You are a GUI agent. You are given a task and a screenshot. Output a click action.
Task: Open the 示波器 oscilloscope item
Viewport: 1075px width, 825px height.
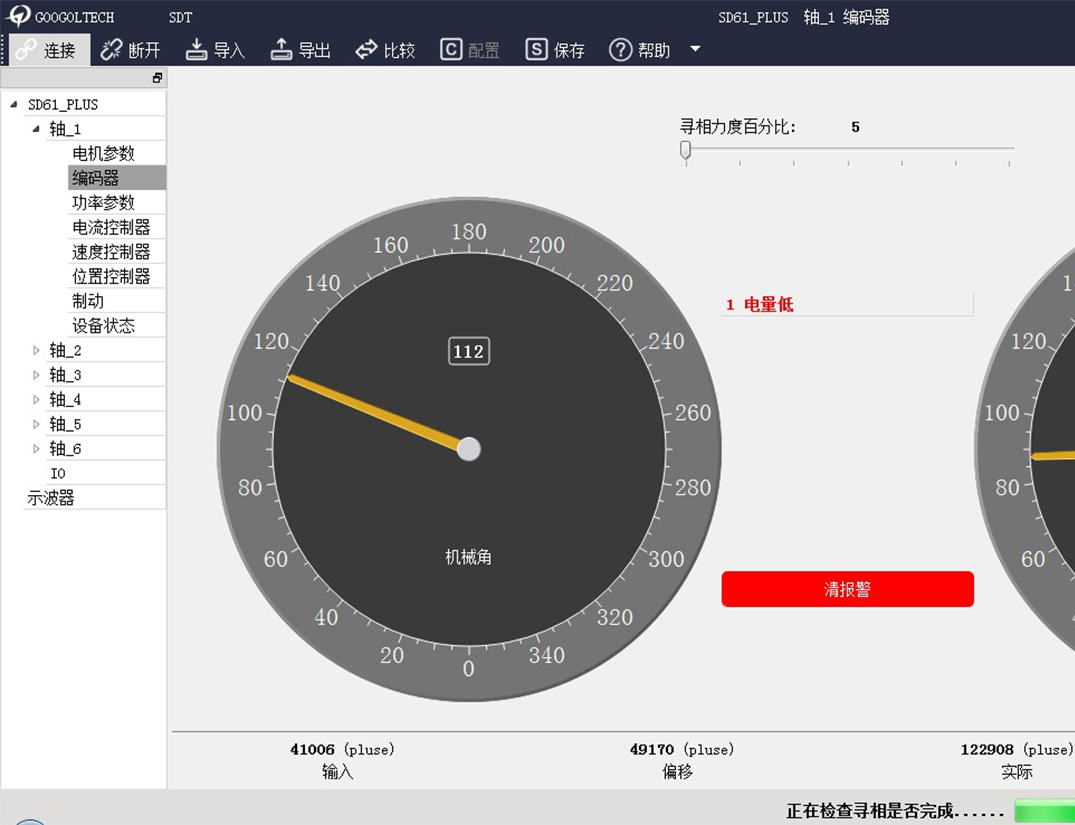[x=51, y=498]
